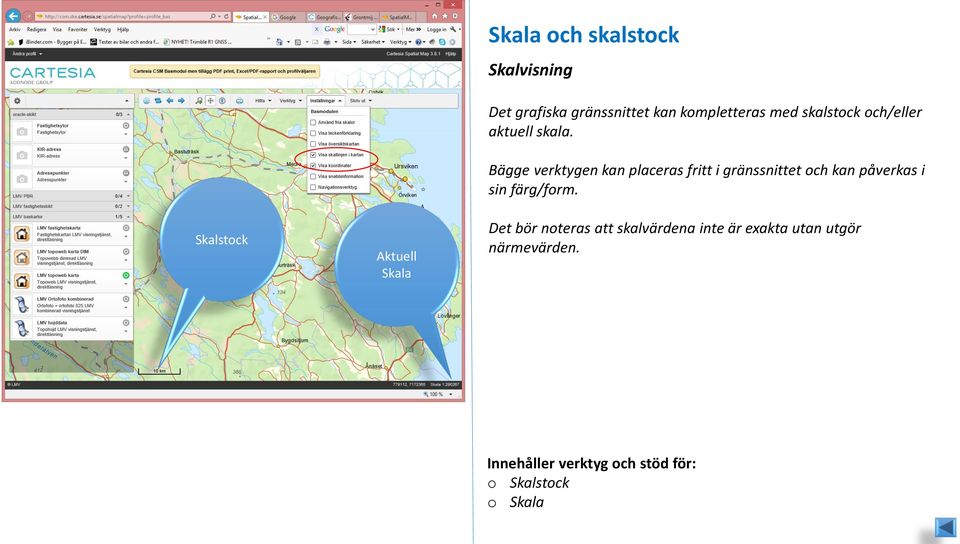Click the blue help icon in browser command bar

(419, 42)
